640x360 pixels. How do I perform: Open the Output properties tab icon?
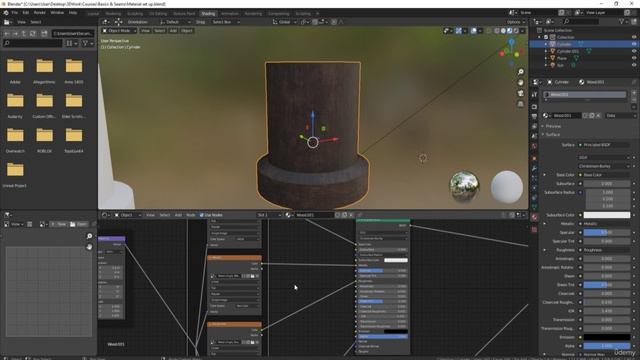(534, 117)
